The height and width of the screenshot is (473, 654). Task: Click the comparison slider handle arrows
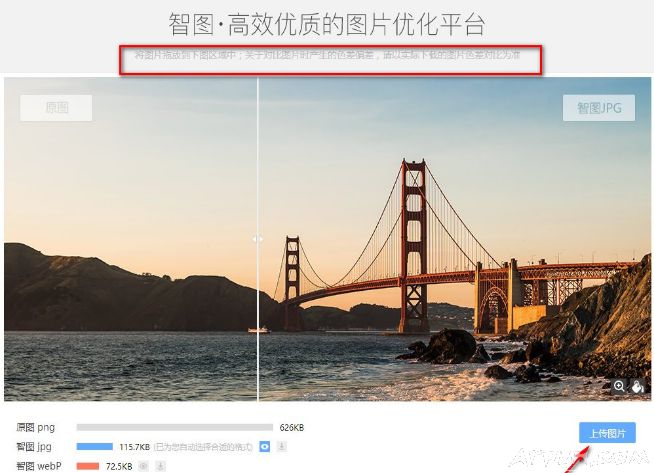coord(258,239)
